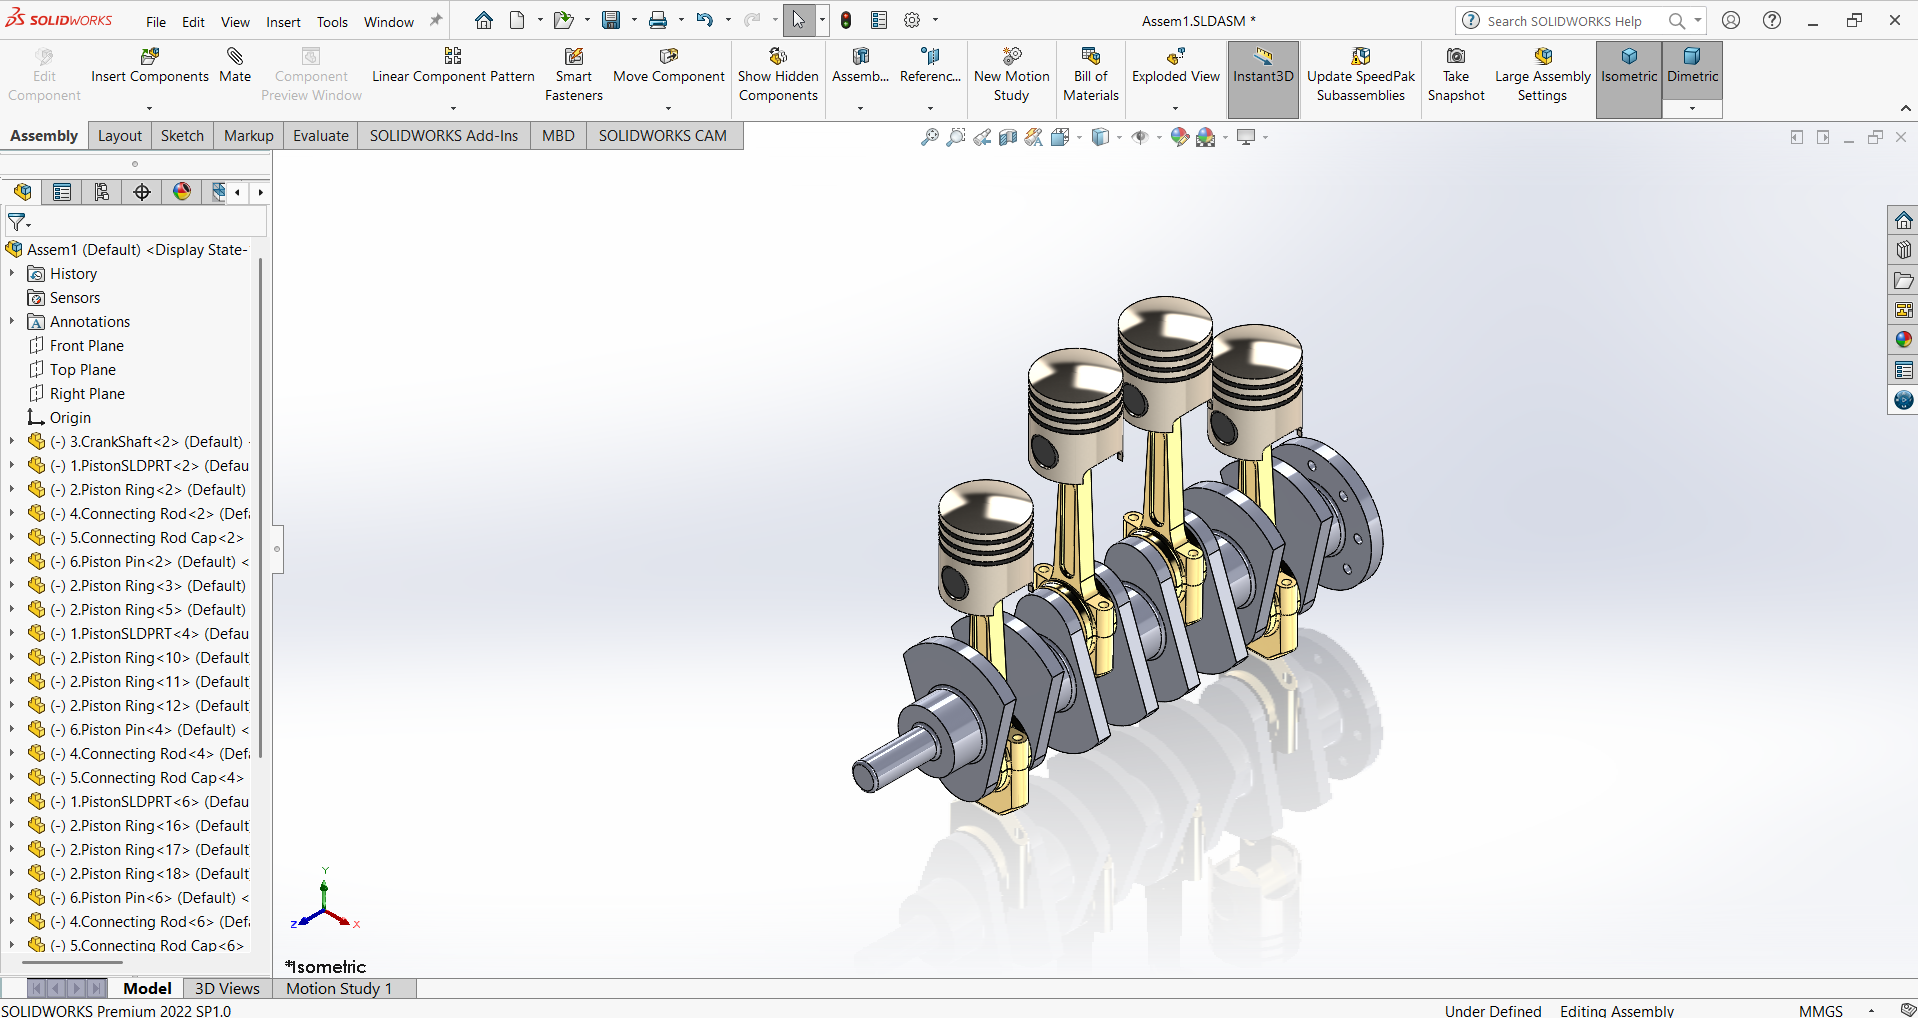Expand the 4.Connecting Rod<2> component
This screenshot has height=1018, width=1918.
coord(12,513)
